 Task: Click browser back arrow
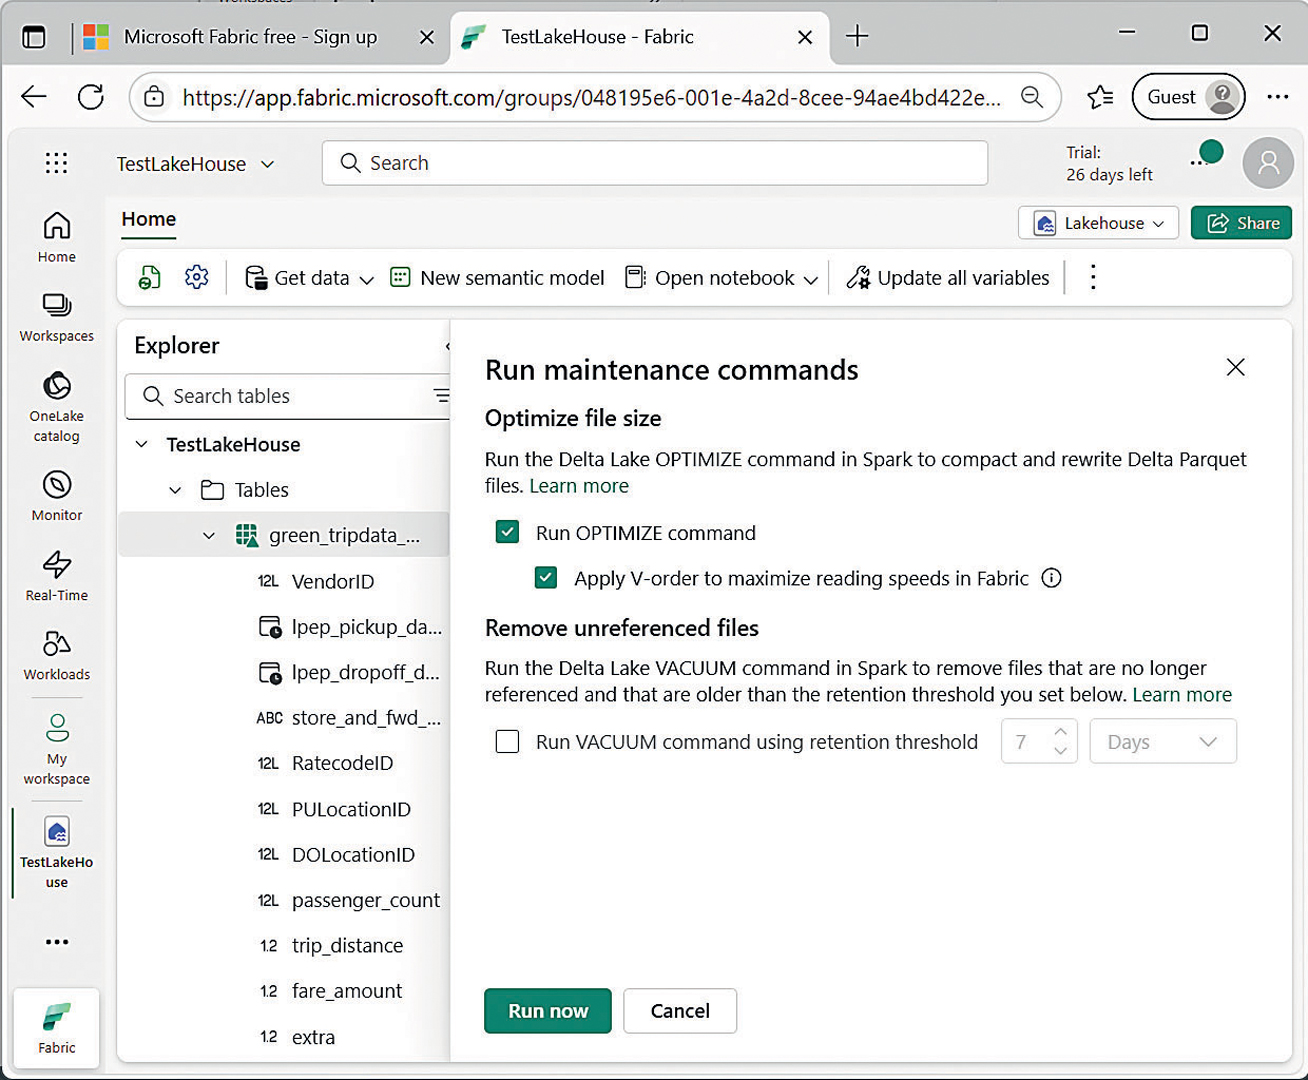click(34, 97)
